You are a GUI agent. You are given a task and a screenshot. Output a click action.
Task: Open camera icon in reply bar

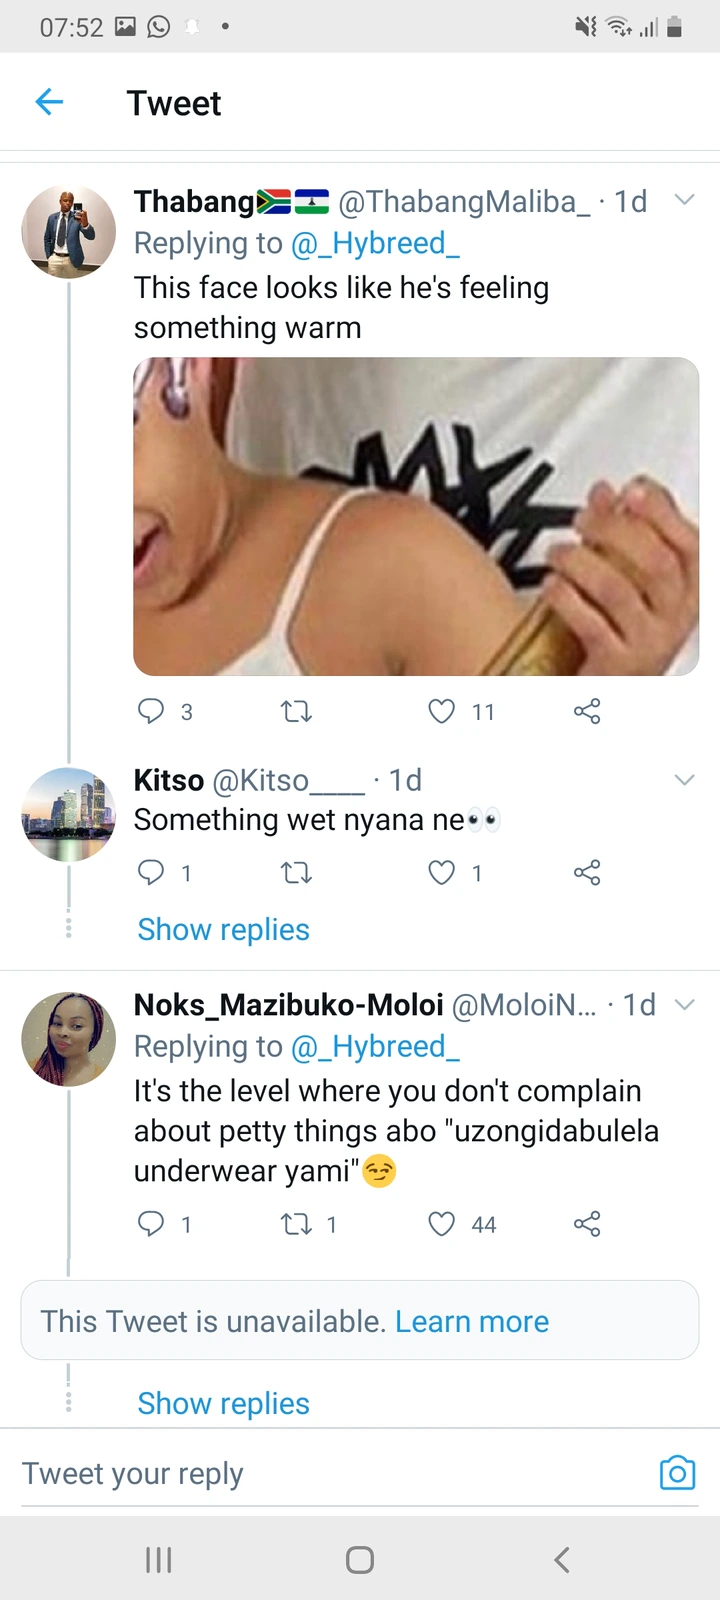(x=677, y=1472)
